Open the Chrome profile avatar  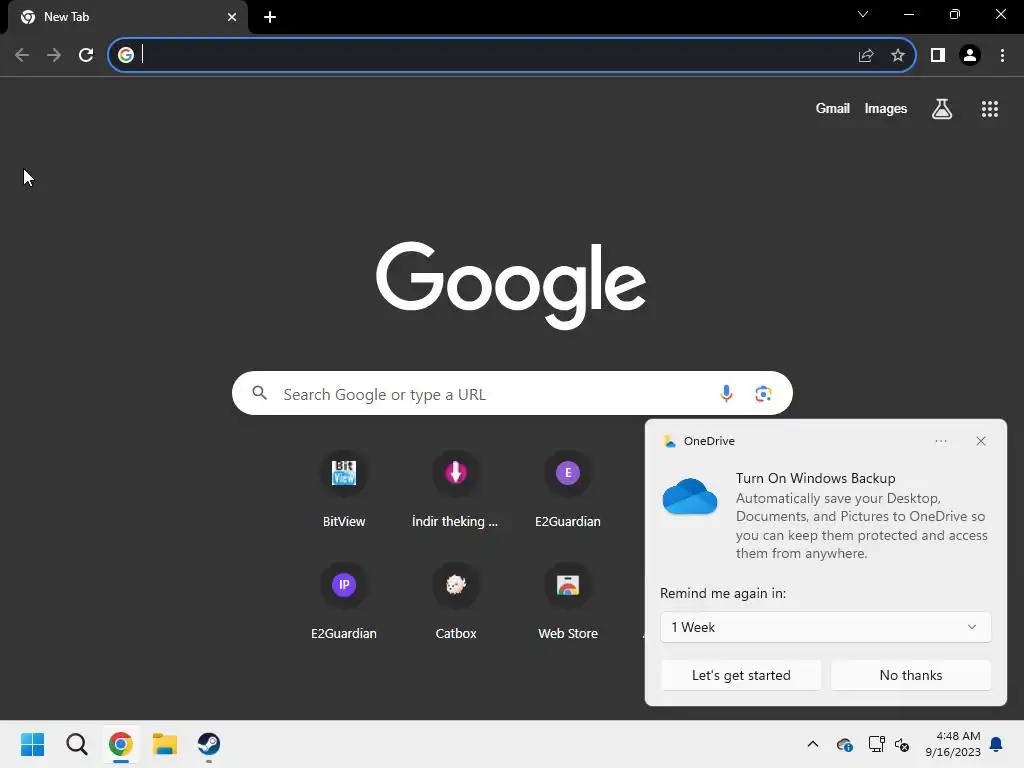pyautogui.click(x=970, y=56)
